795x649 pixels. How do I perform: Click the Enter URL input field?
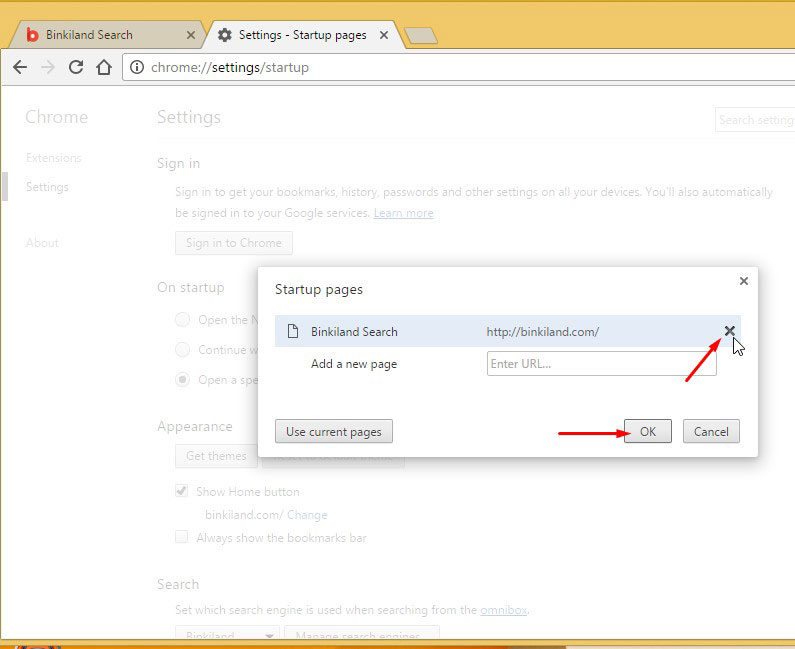(601, 364)
